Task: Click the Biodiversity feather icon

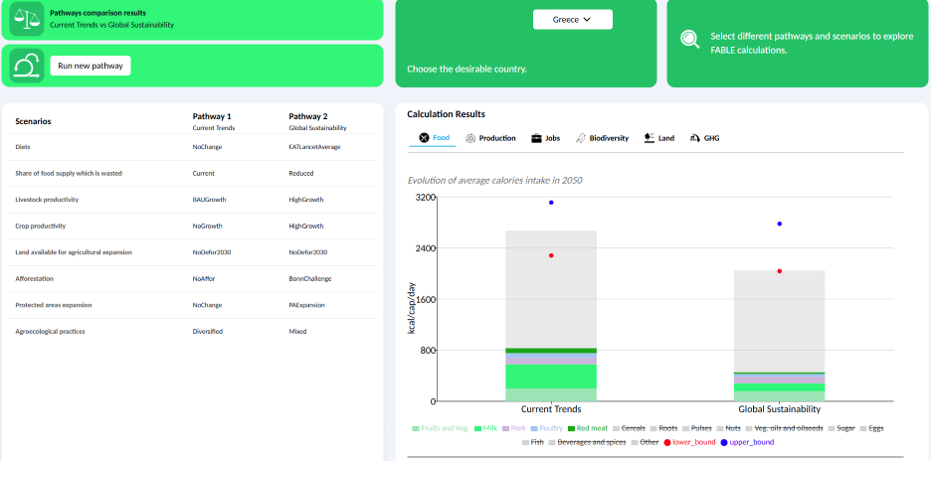Action: [581, 138]
